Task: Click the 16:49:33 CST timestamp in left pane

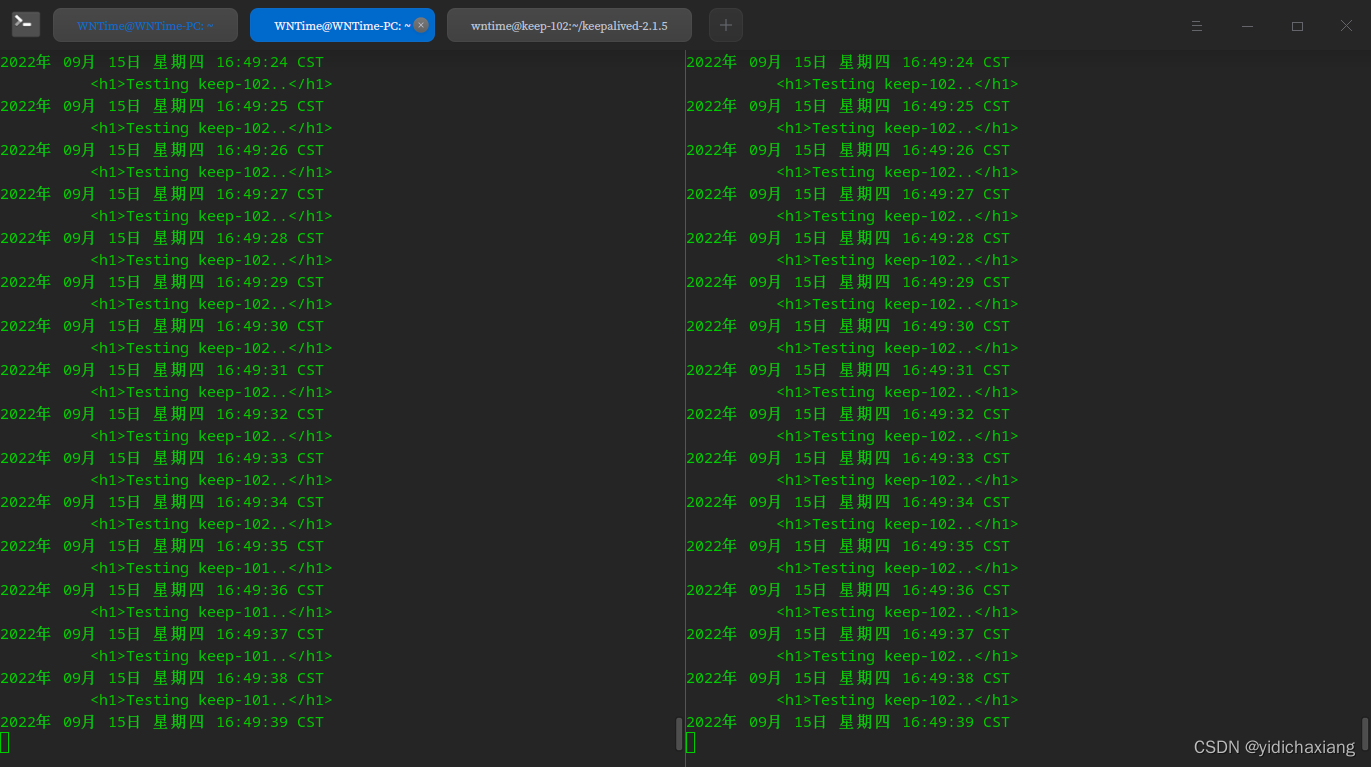Action: [x=270, y=458]
